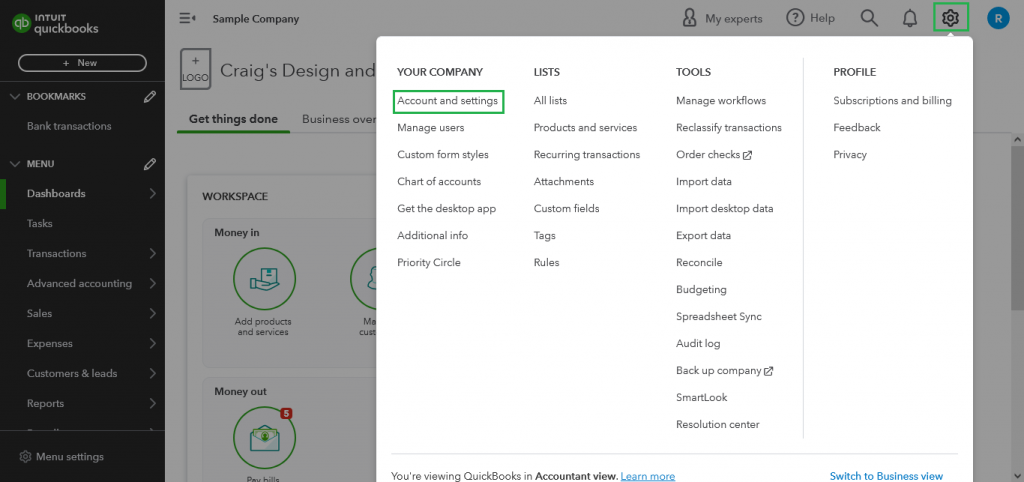Select Import data

(703, 182)
